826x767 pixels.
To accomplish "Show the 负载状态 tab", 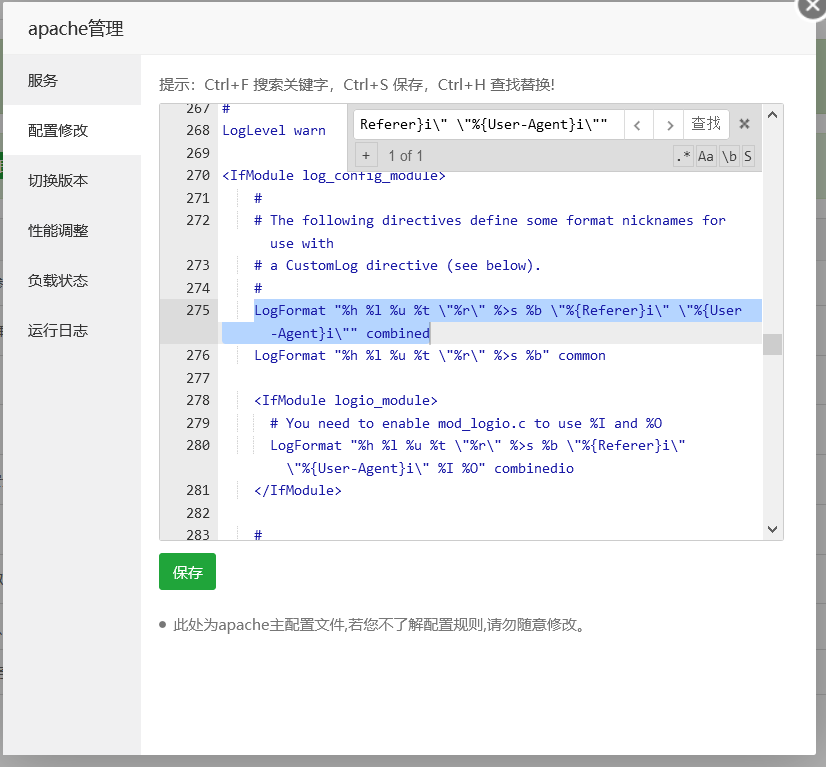I will 58,280.
